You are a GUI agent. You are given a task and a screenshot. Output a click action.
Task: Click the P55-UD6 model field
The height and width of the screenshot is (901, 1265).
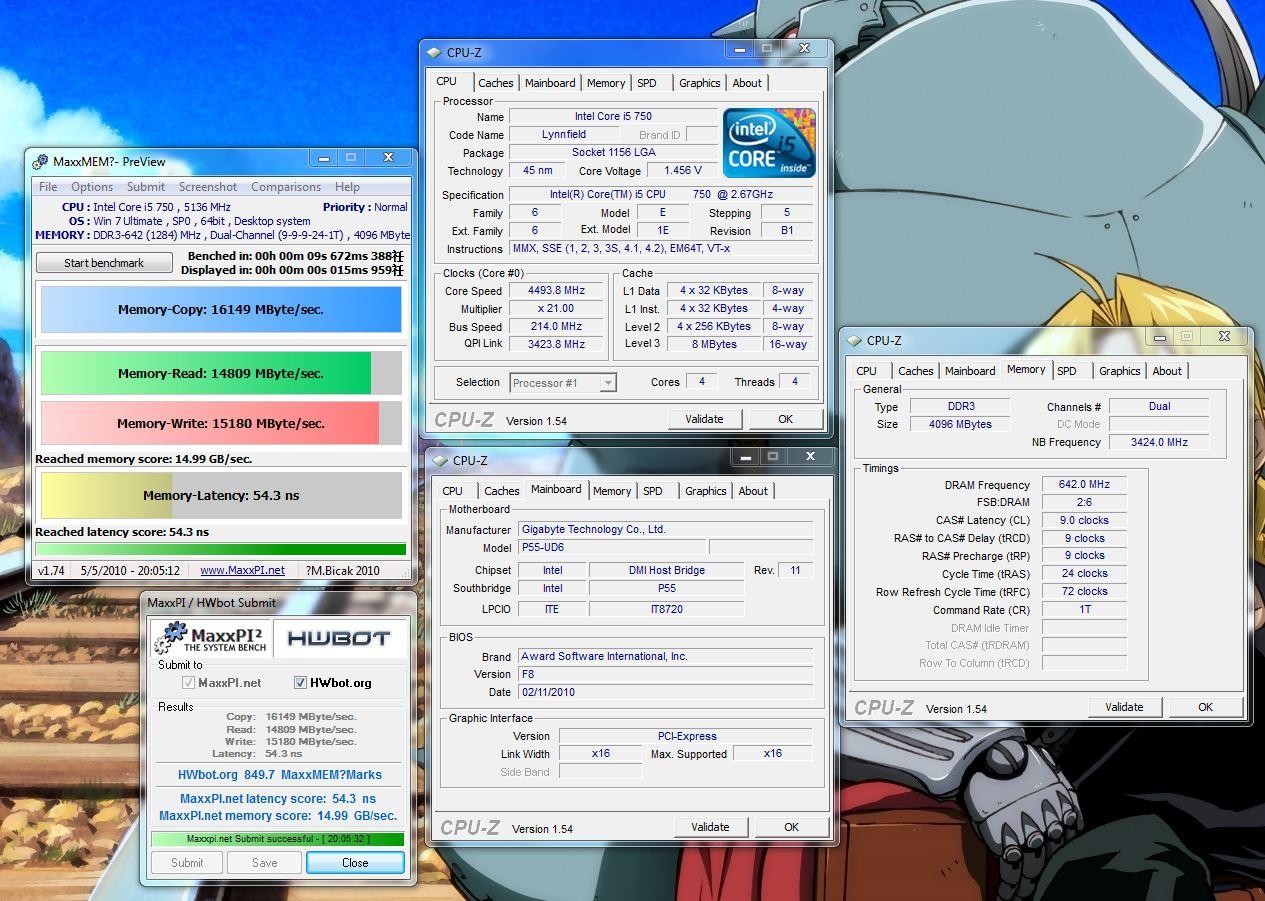click(612, 547)
